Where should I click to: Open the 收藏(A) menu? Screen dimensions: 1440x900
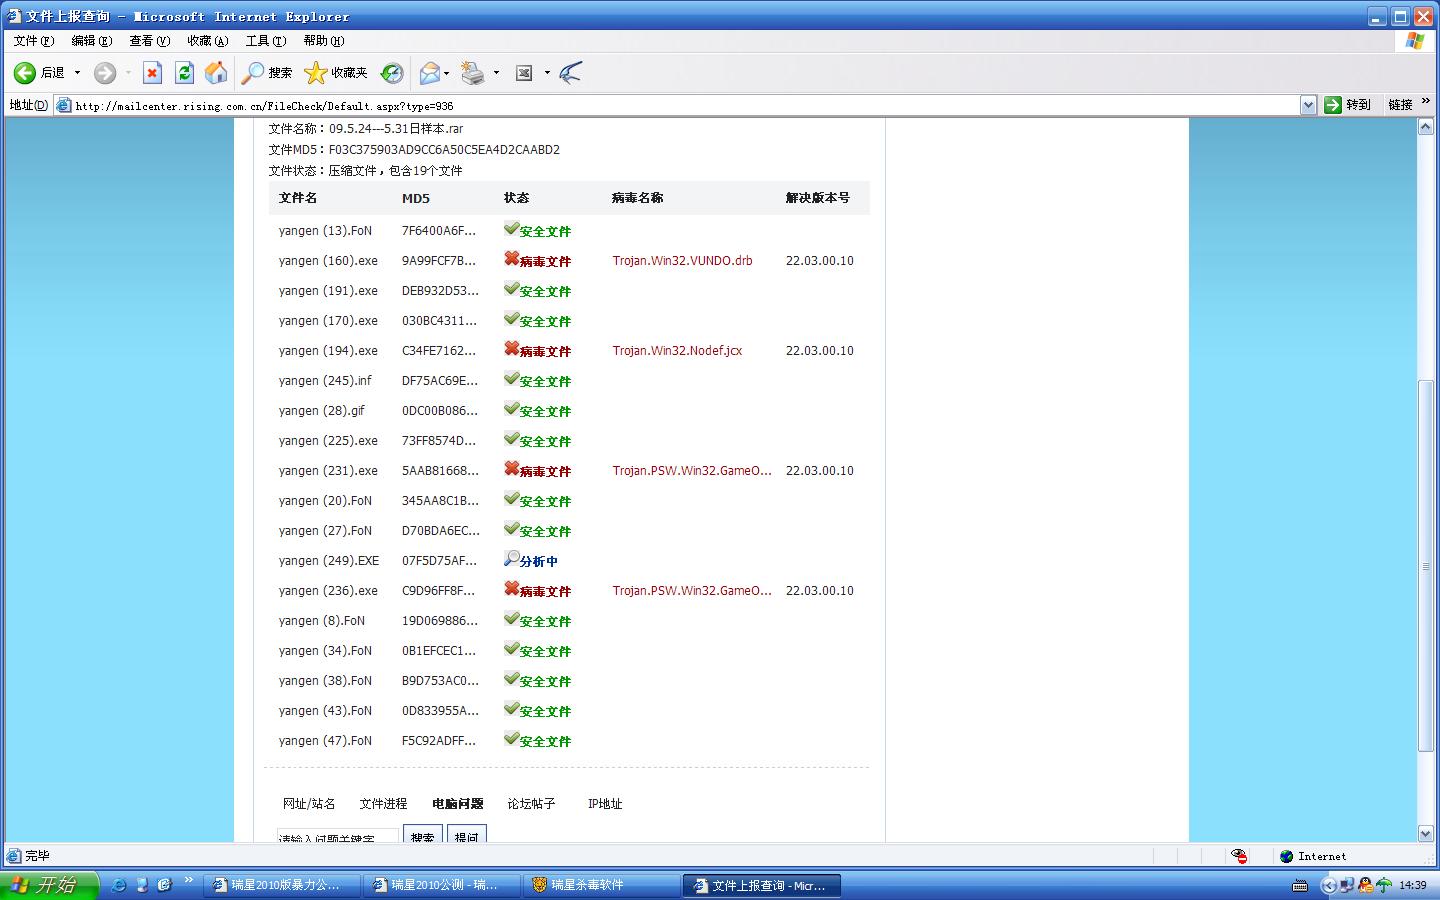pos(208,41)
